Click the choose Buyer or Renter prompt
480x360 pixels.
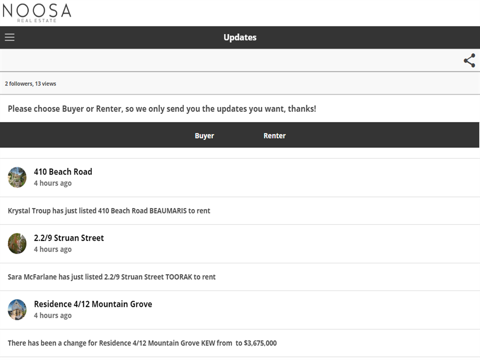pos(162,109)
